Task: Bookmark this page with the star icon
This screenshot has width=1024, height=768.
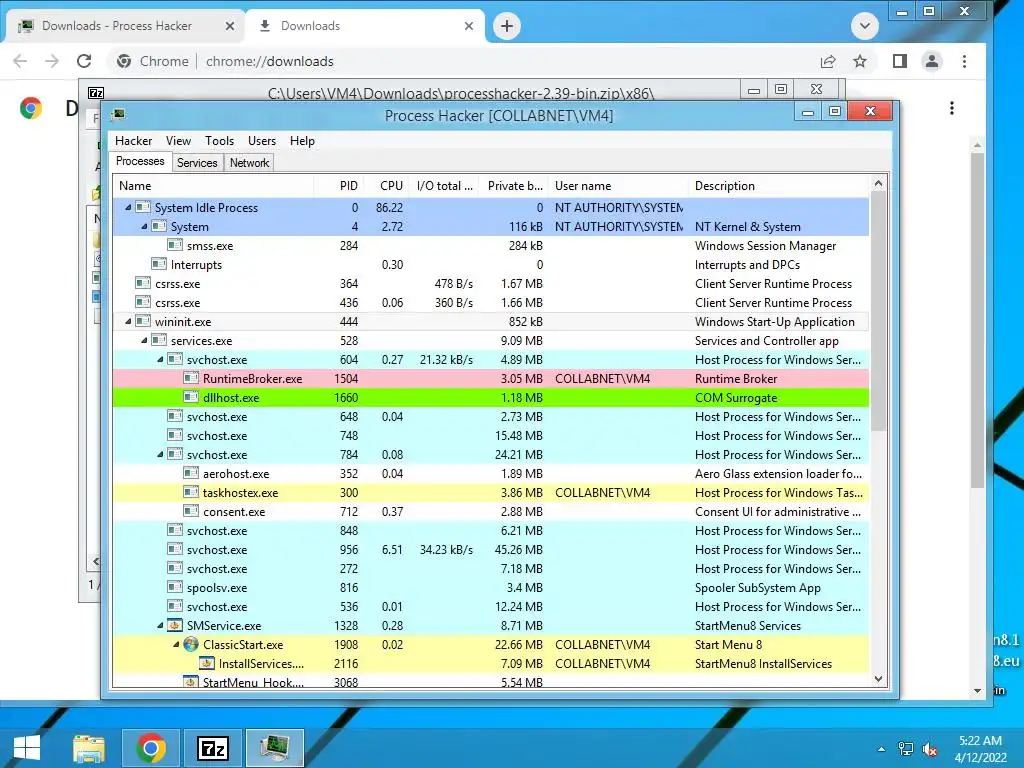Action: 860,61
